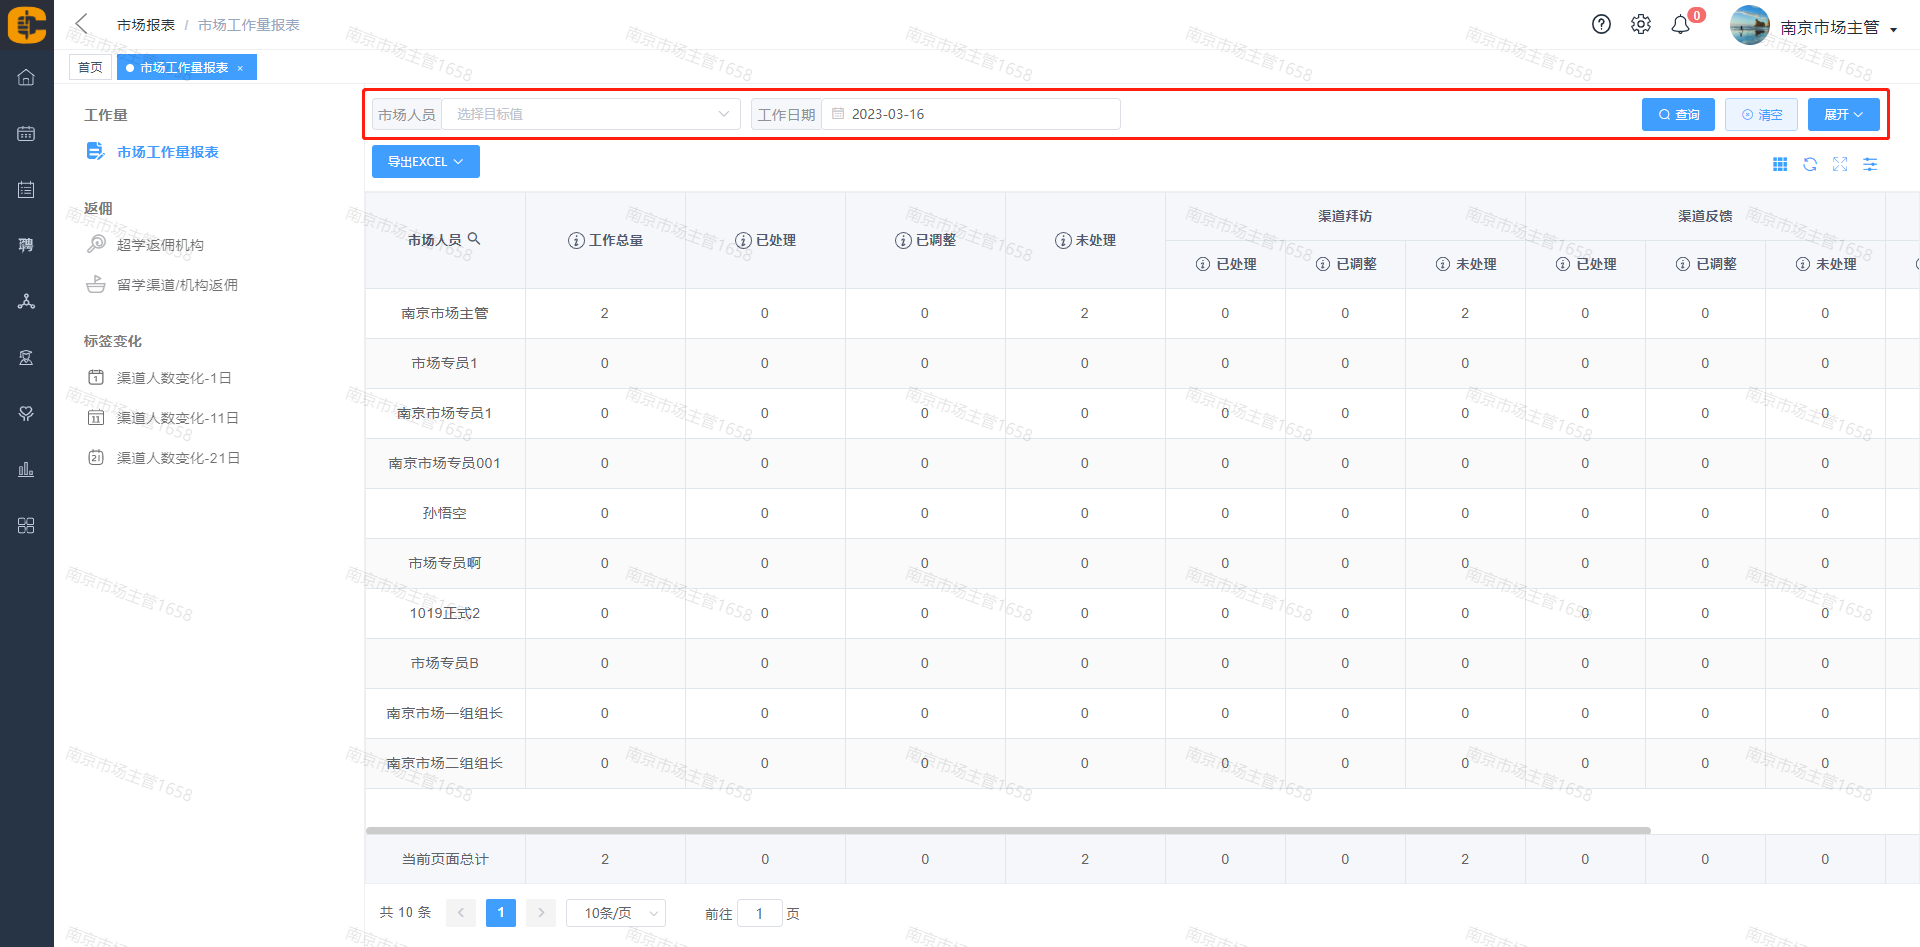Open 超学返佣机构 in side menu

160,245
